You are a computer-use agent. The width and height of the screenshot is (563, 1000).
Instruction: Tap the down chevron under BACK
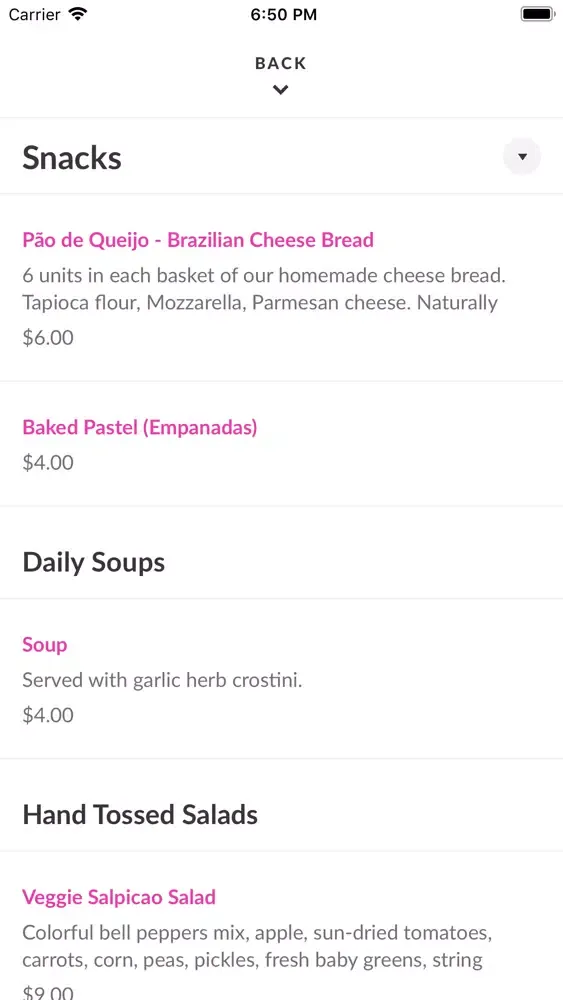(281, 90)
